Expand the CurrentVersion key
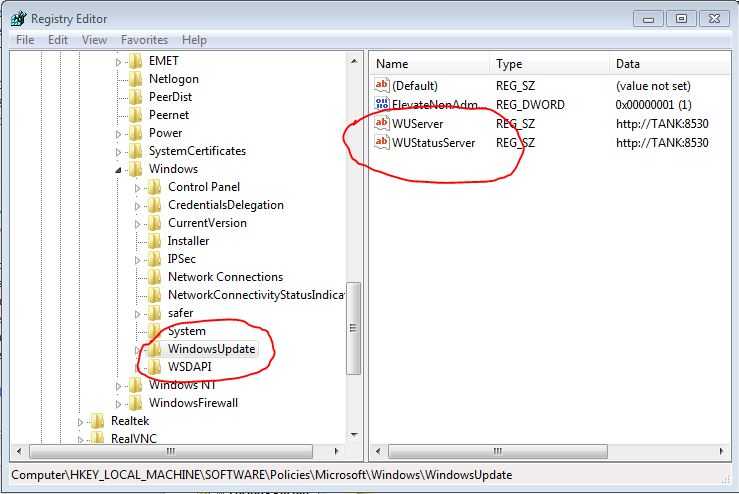The image size is (739, 494). pyautogui.click(x=137, y=224)
